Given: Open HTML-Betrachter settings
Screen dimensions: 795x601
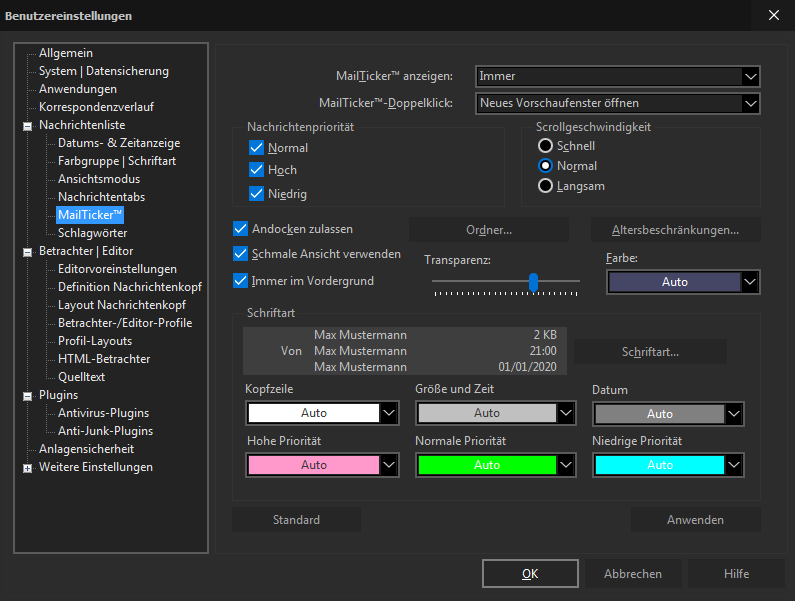Looking at the screenshot, I should [x=104, y=359].
